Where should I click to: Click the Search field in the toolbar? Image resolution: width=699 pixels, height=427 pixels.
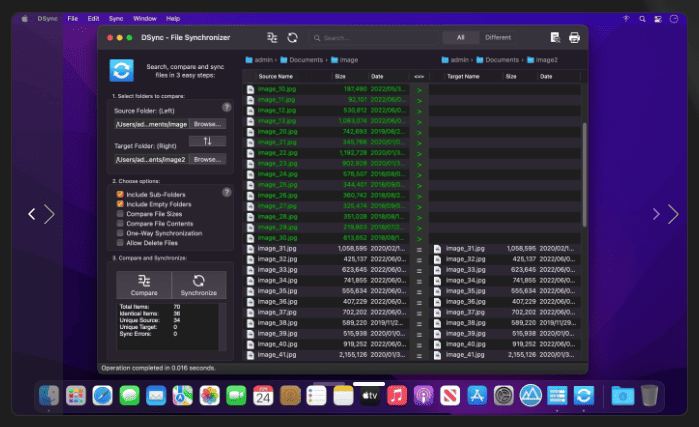click(373, 38)
